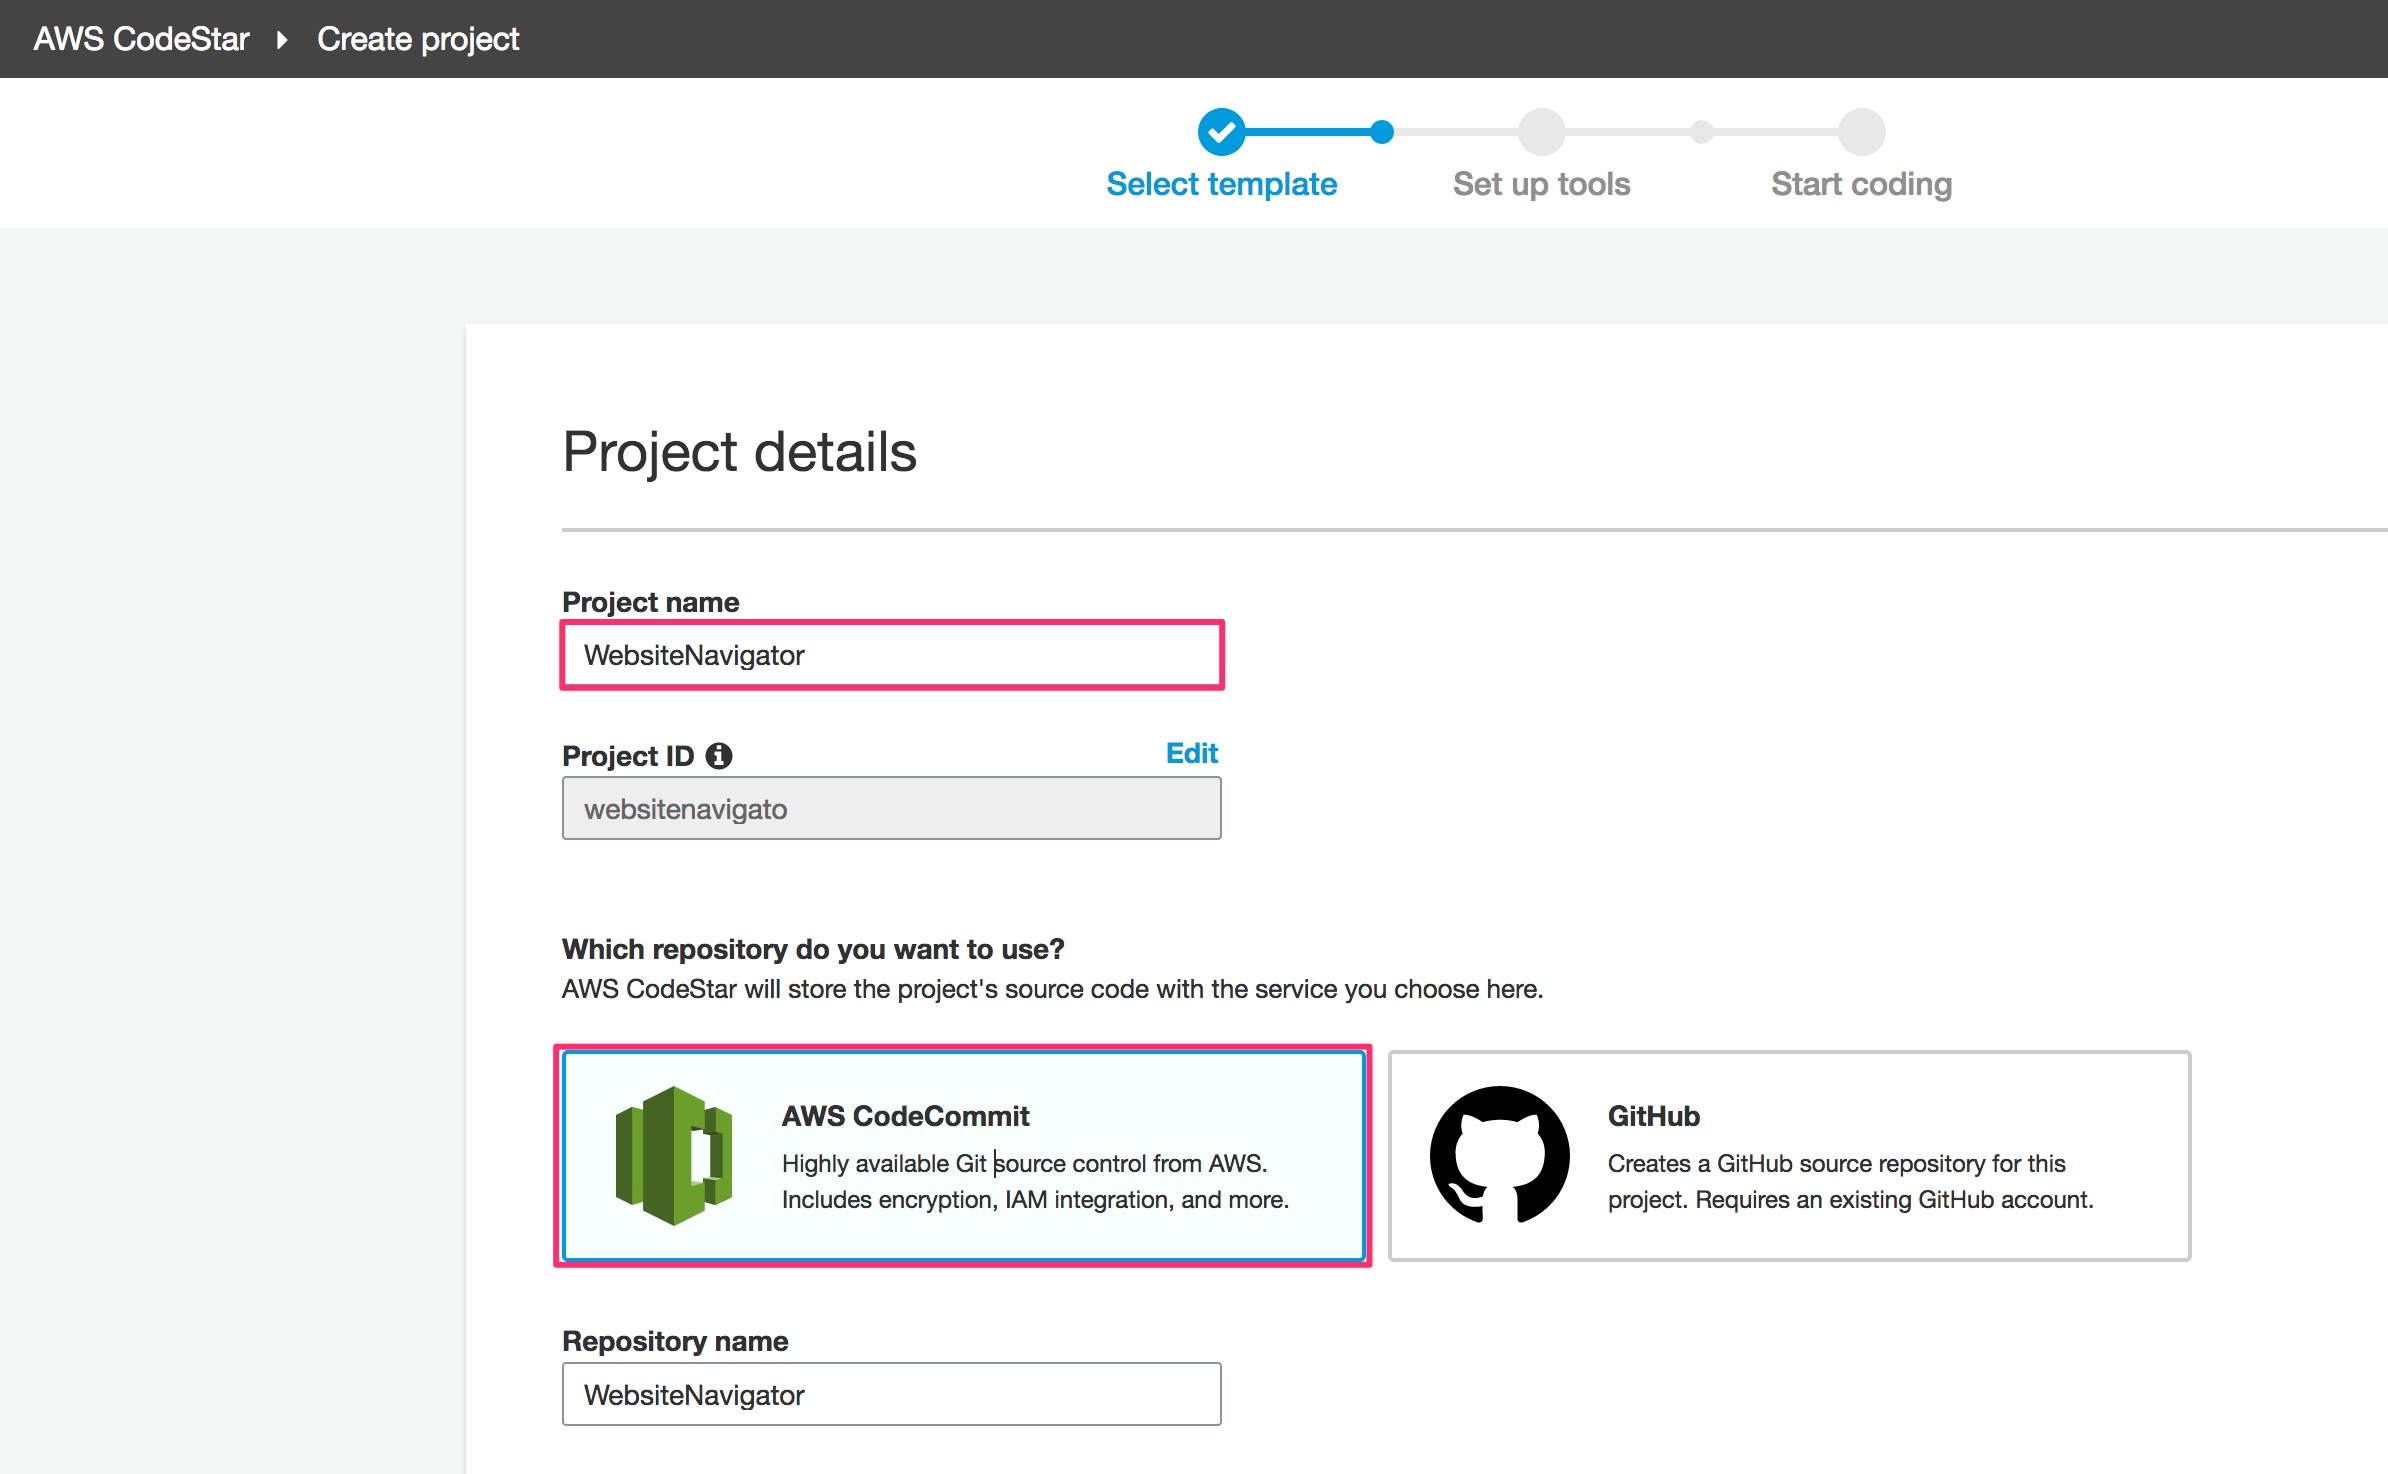Click the Edit link for Project ID

click(1191, 753)
